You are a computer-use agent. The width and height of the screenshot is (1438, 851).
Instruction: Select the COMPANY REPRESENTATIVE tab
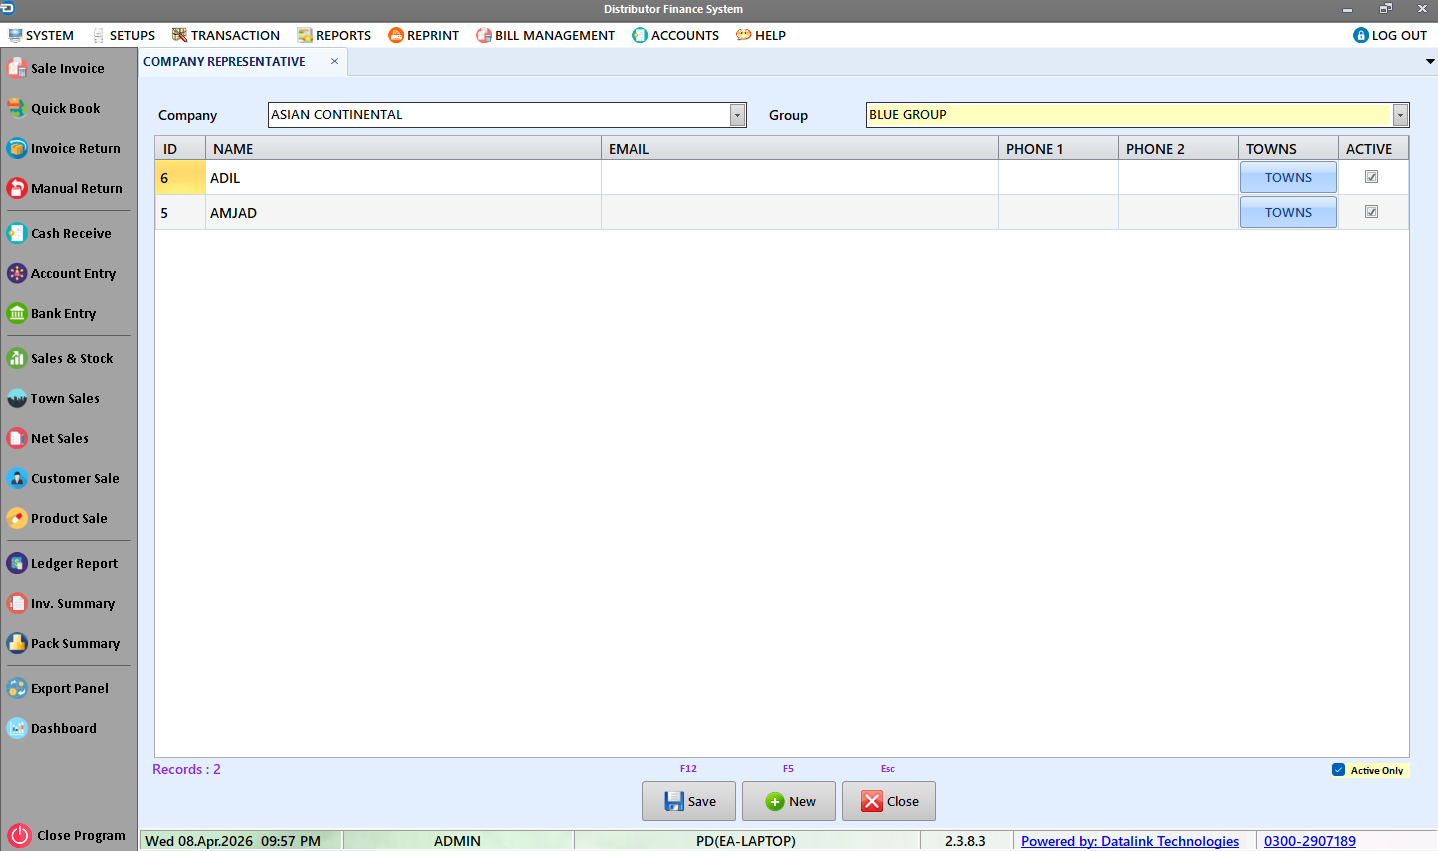point(224,62)
